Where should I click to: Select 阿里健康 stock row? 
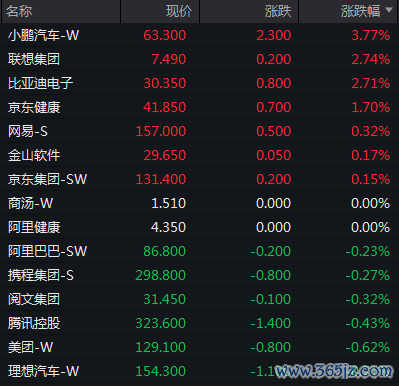(x=199, y=227)
